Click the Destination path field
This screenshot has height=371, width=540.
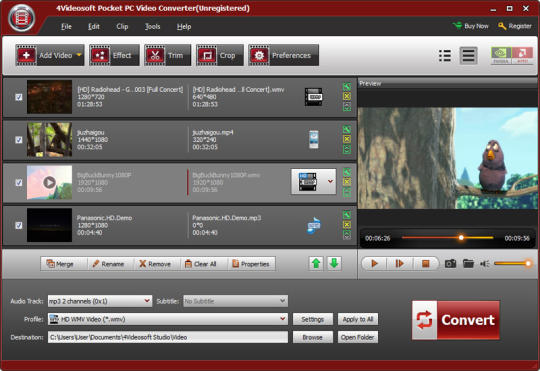coord(168,337)
